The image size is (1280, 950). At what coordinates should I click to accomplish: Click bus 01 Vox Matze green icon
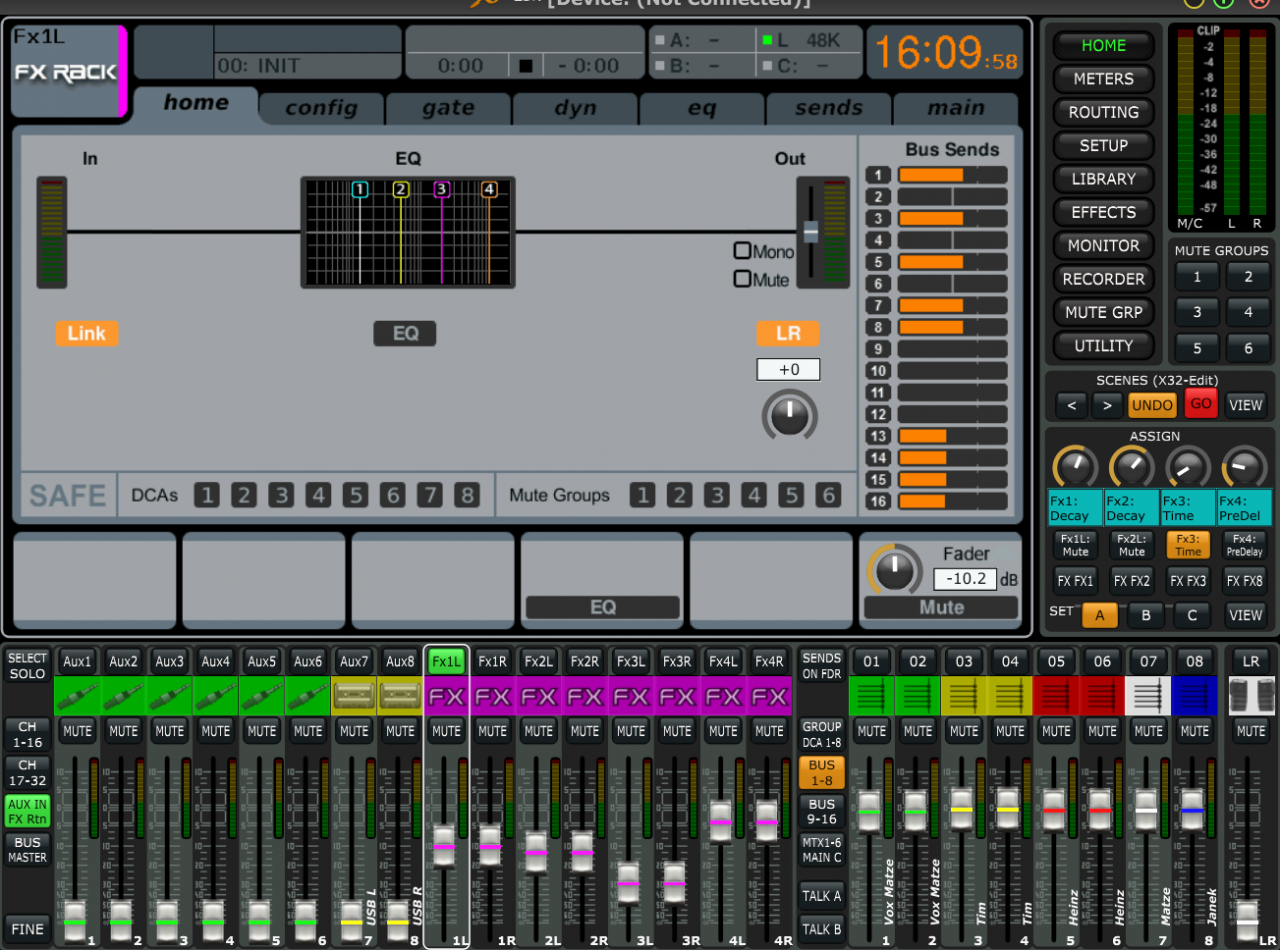872,696
